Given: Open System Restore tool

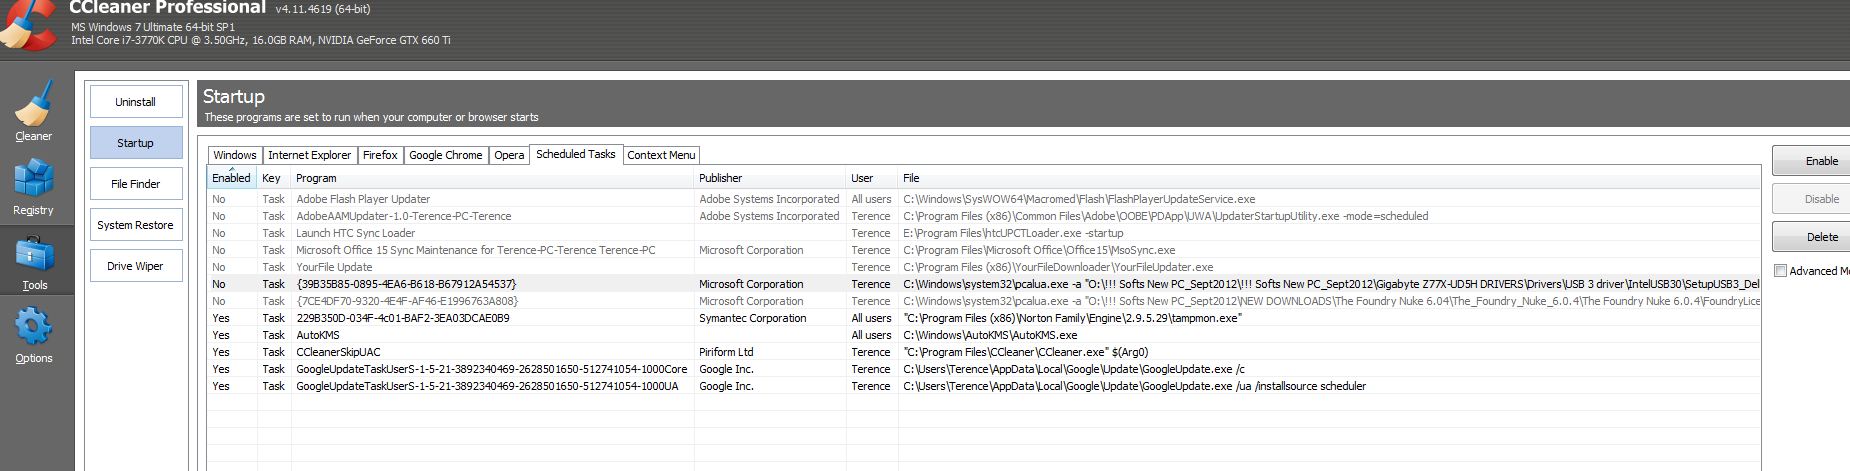Looking at the screenshot, I should click(136, 225).
